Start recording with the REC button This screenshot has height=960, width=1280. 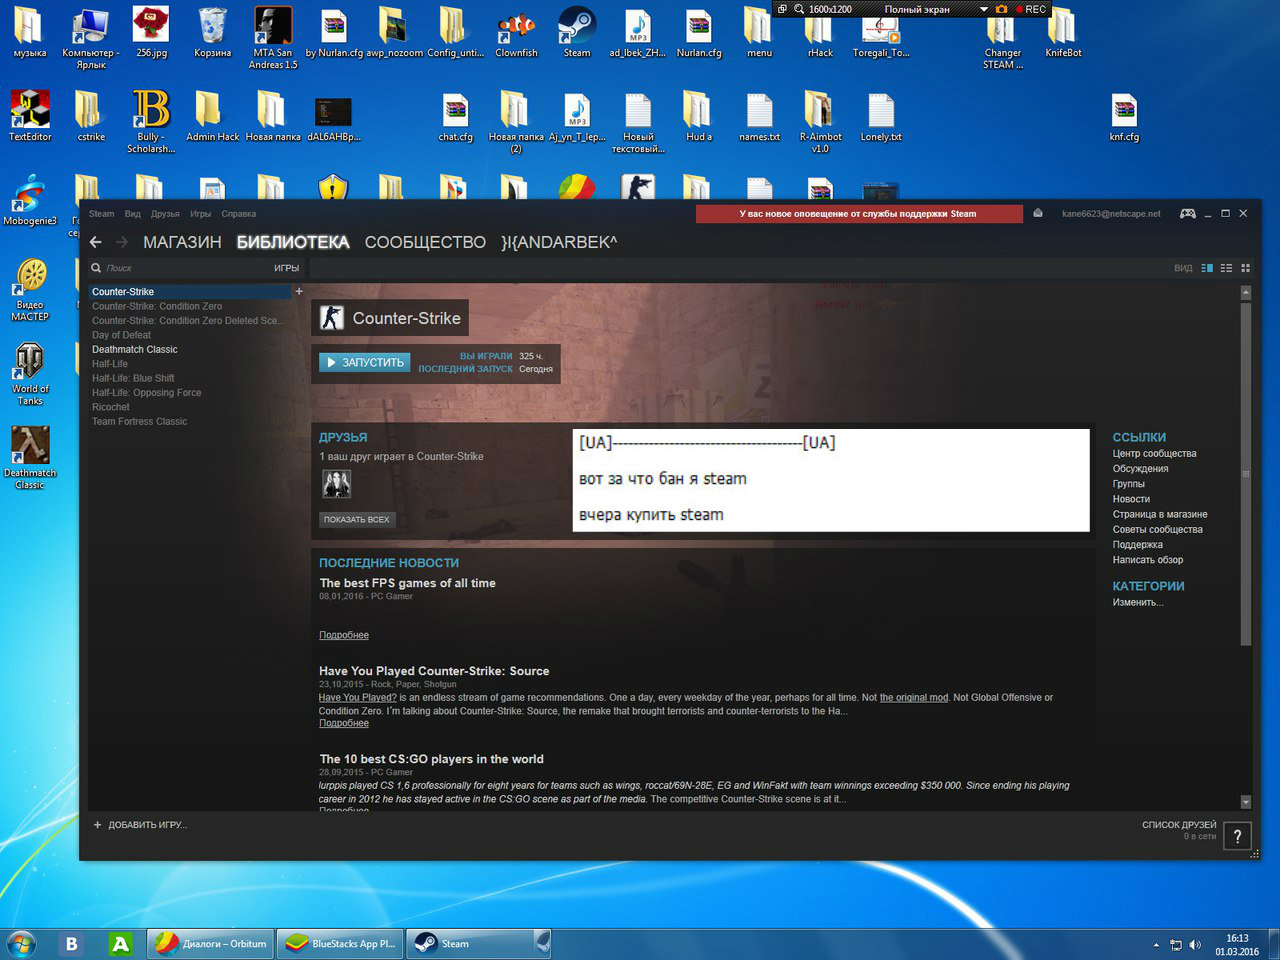(x=1031, y=9)
